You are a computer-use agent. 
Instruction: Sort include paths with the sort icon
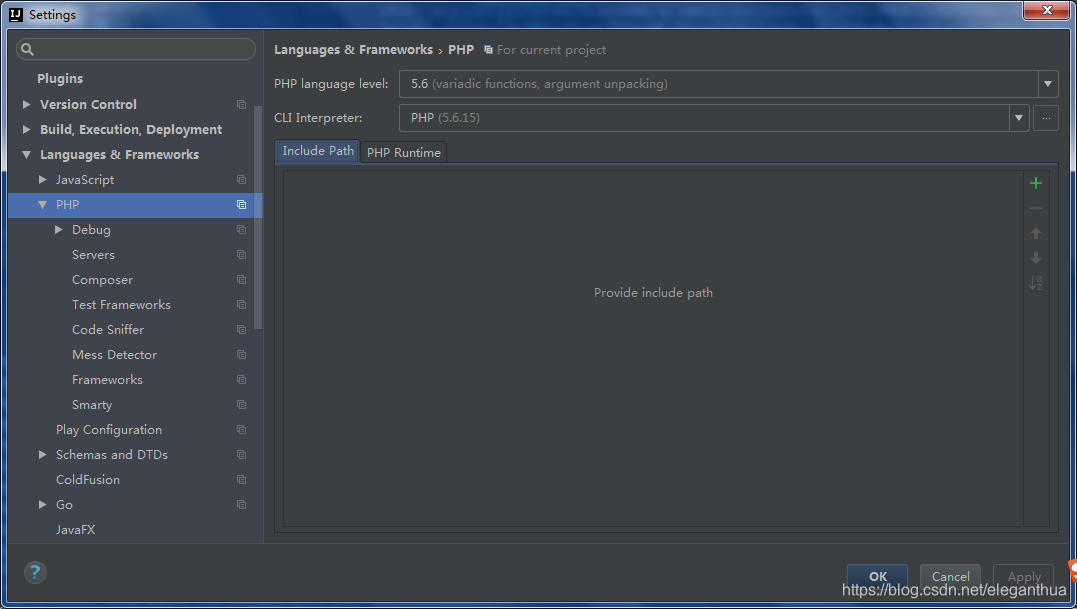pos(1036,282)
